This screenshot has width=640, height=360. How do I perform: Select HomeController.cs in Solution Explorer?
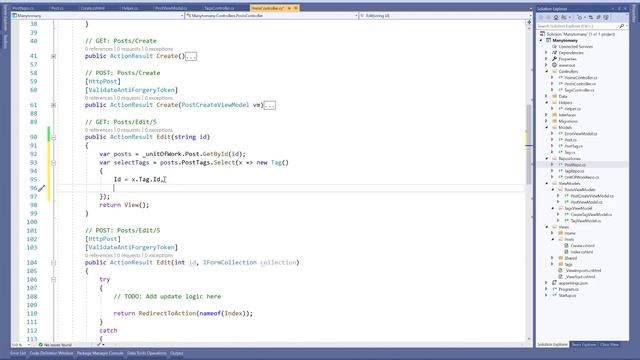click(x=581, y=78)
